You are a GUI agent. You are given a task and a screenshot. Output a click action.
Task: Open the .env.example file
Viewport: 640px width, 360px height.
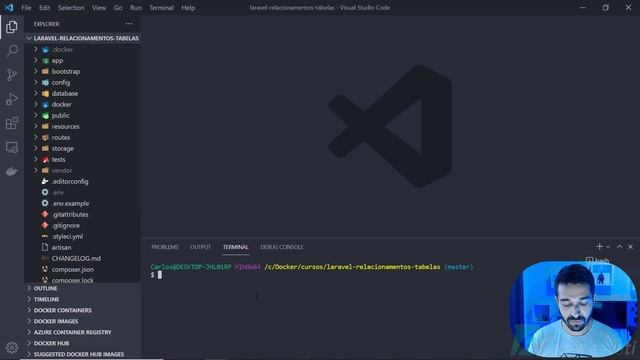pos(82,203)
